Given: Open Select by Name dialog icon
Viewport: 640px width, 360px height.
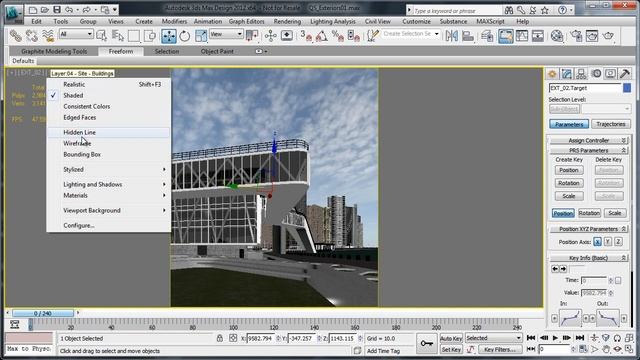Looking at the screenshot, I should click(118, 36).
